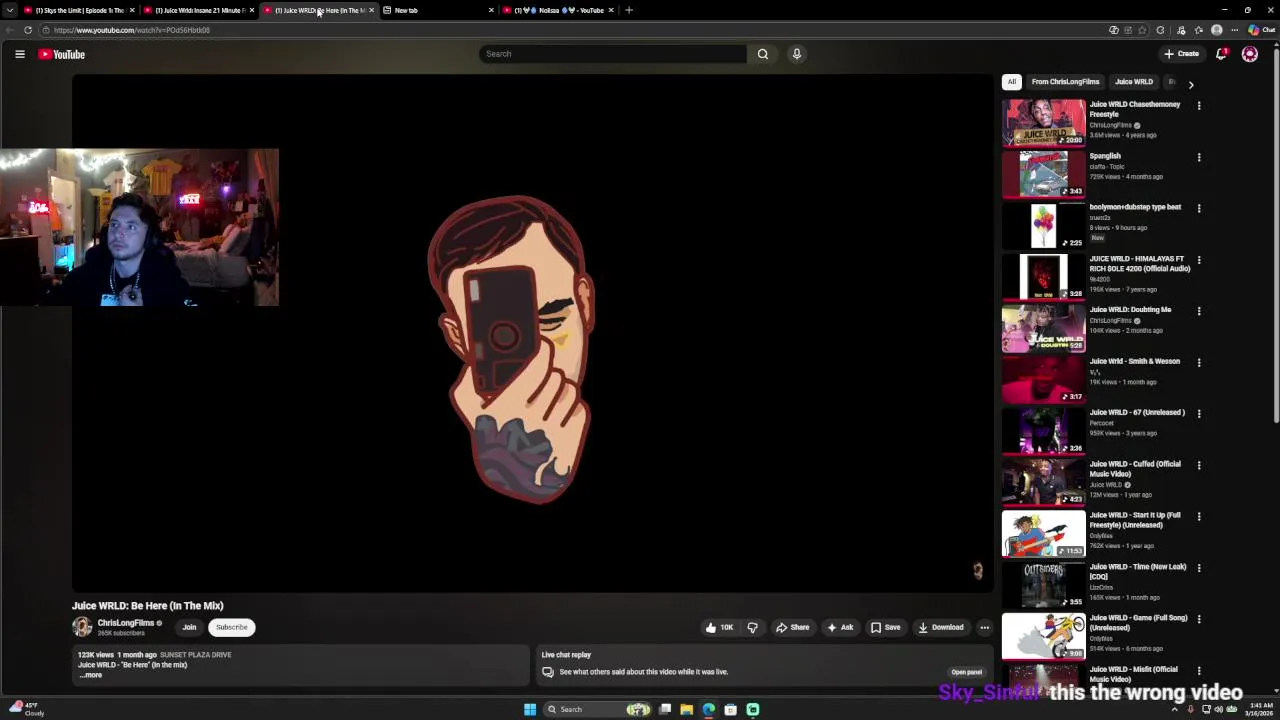
Task: Click the browser address bar URL
Action: (132, 30)
